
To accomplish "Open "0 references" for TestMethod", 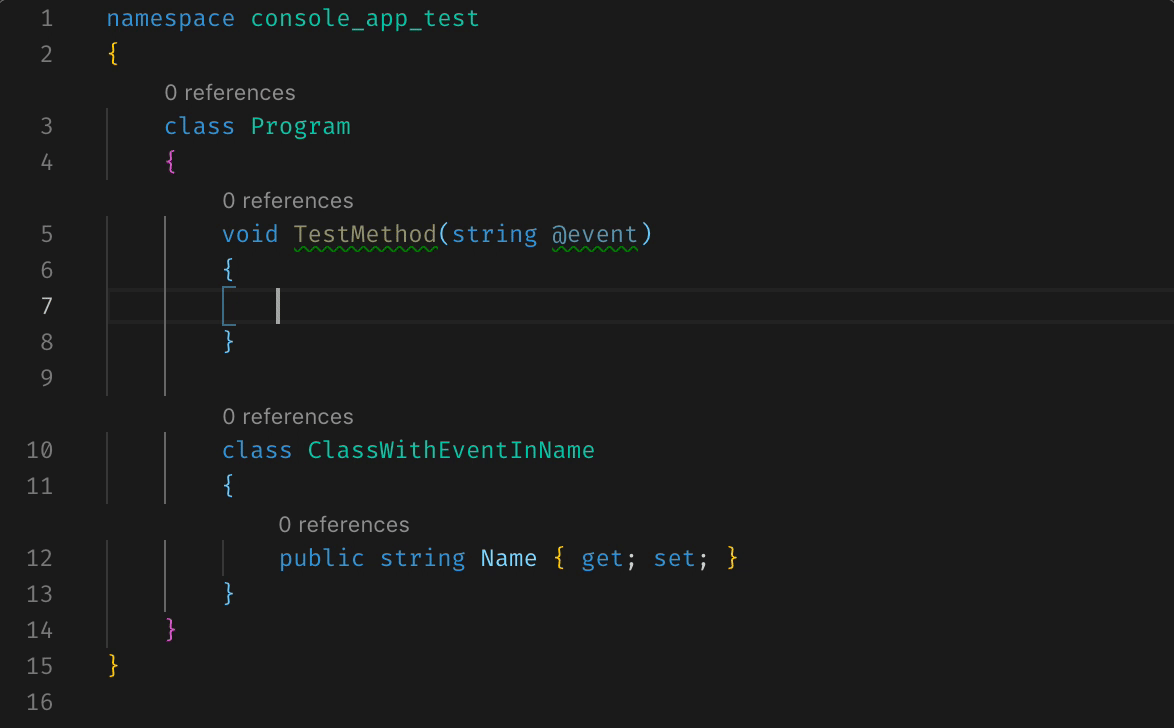I will tap(288, 200).
